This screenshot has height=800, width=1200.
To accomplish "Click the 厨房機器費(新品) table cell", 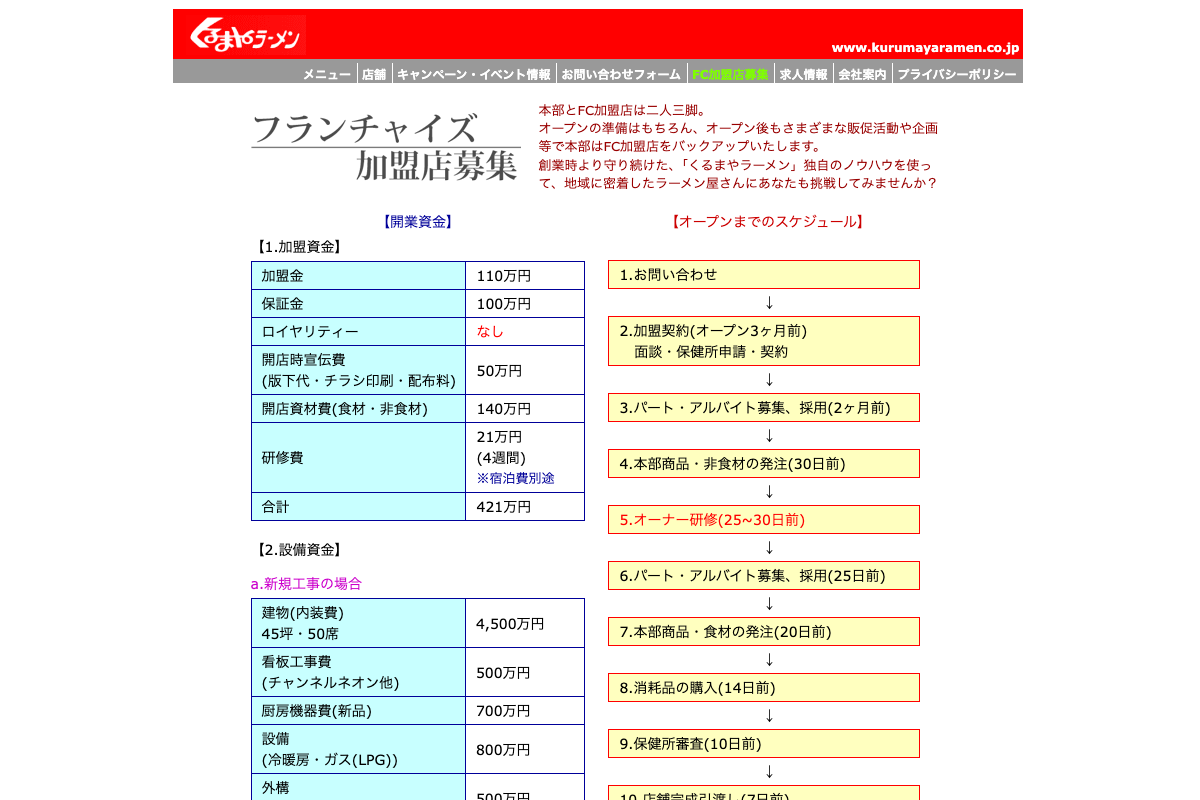I will (358, 711).
